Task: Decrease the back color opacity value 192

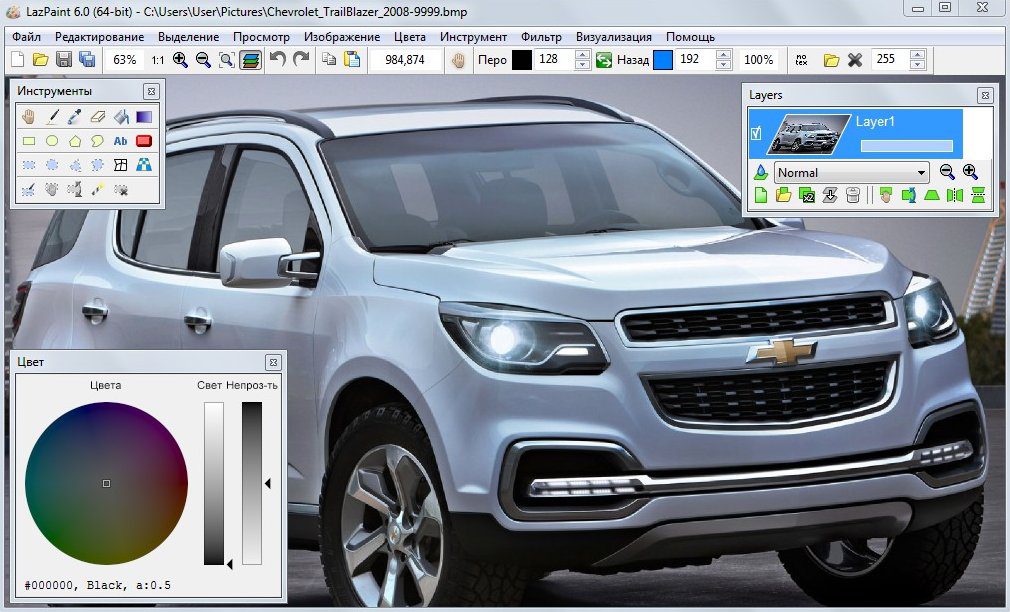Action: [x=723, y=65]
